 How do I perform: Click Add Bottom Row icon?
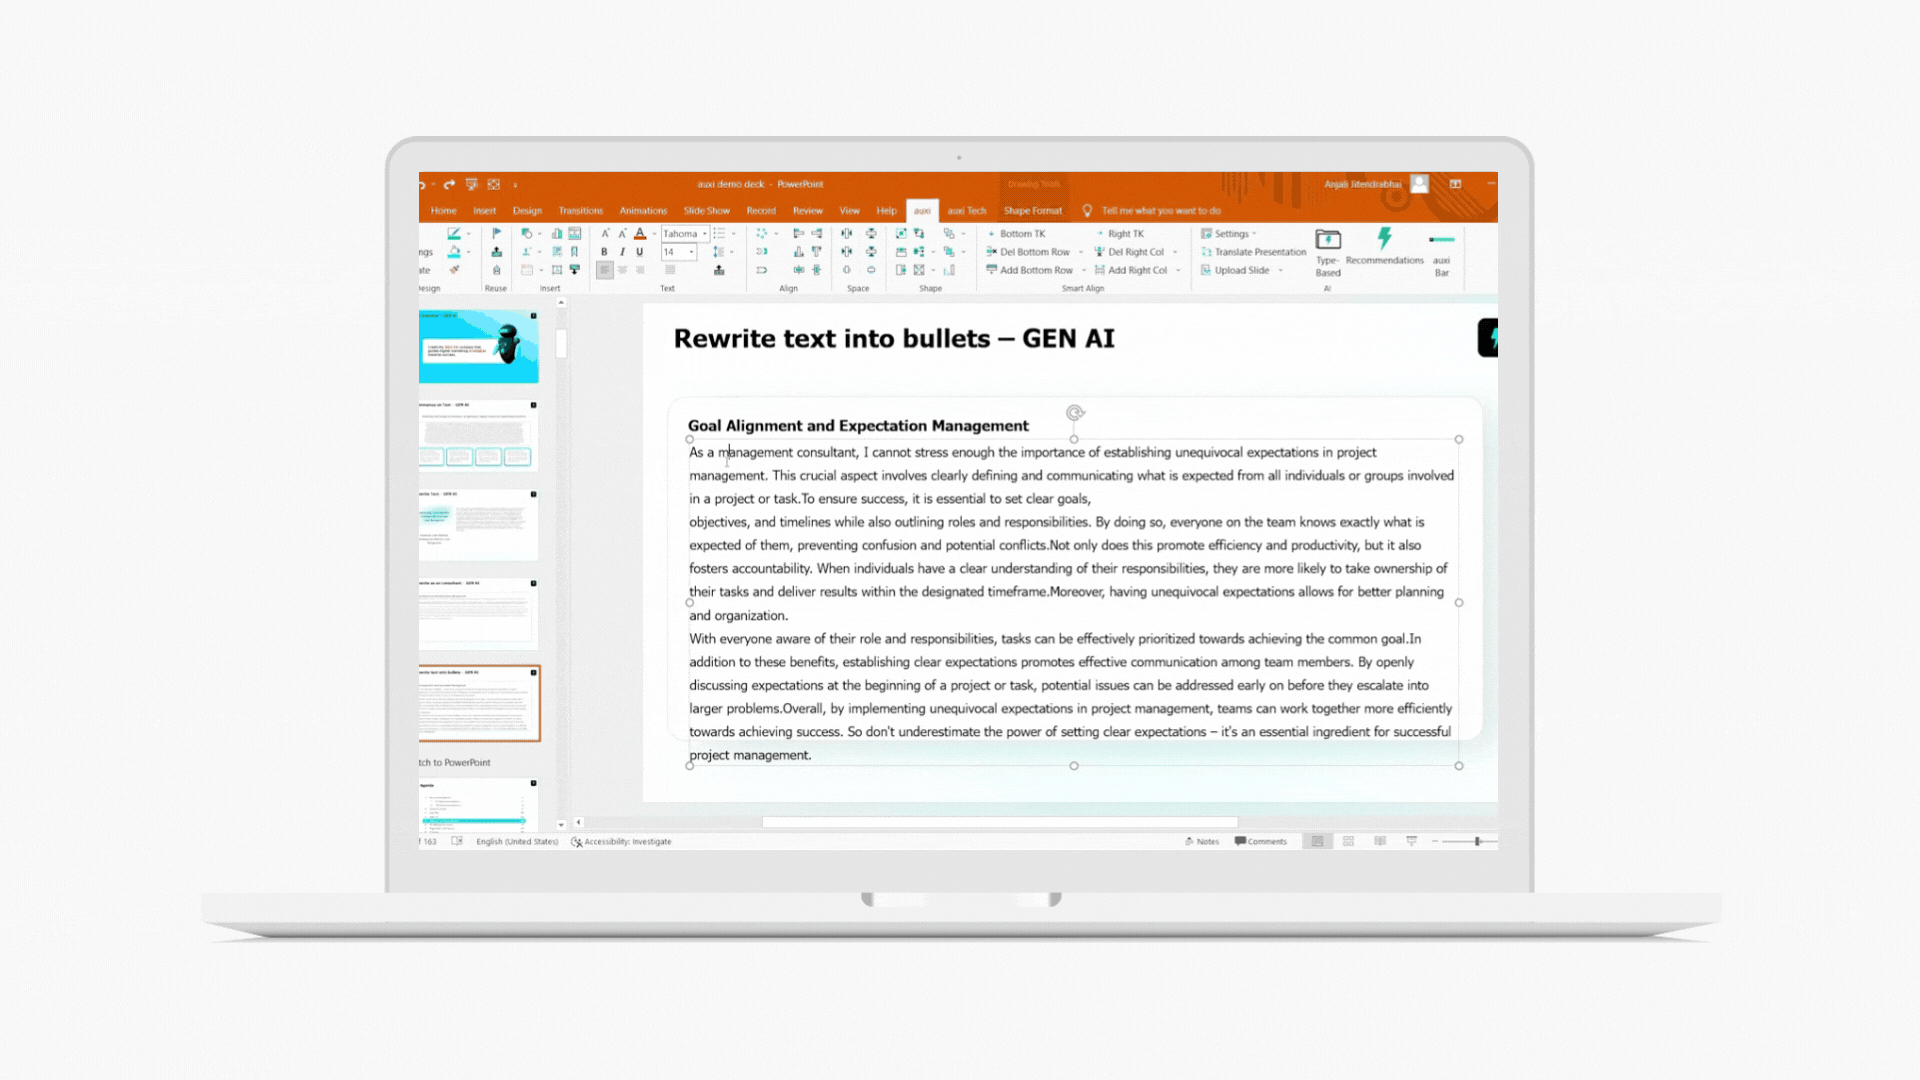click(991, 270)
